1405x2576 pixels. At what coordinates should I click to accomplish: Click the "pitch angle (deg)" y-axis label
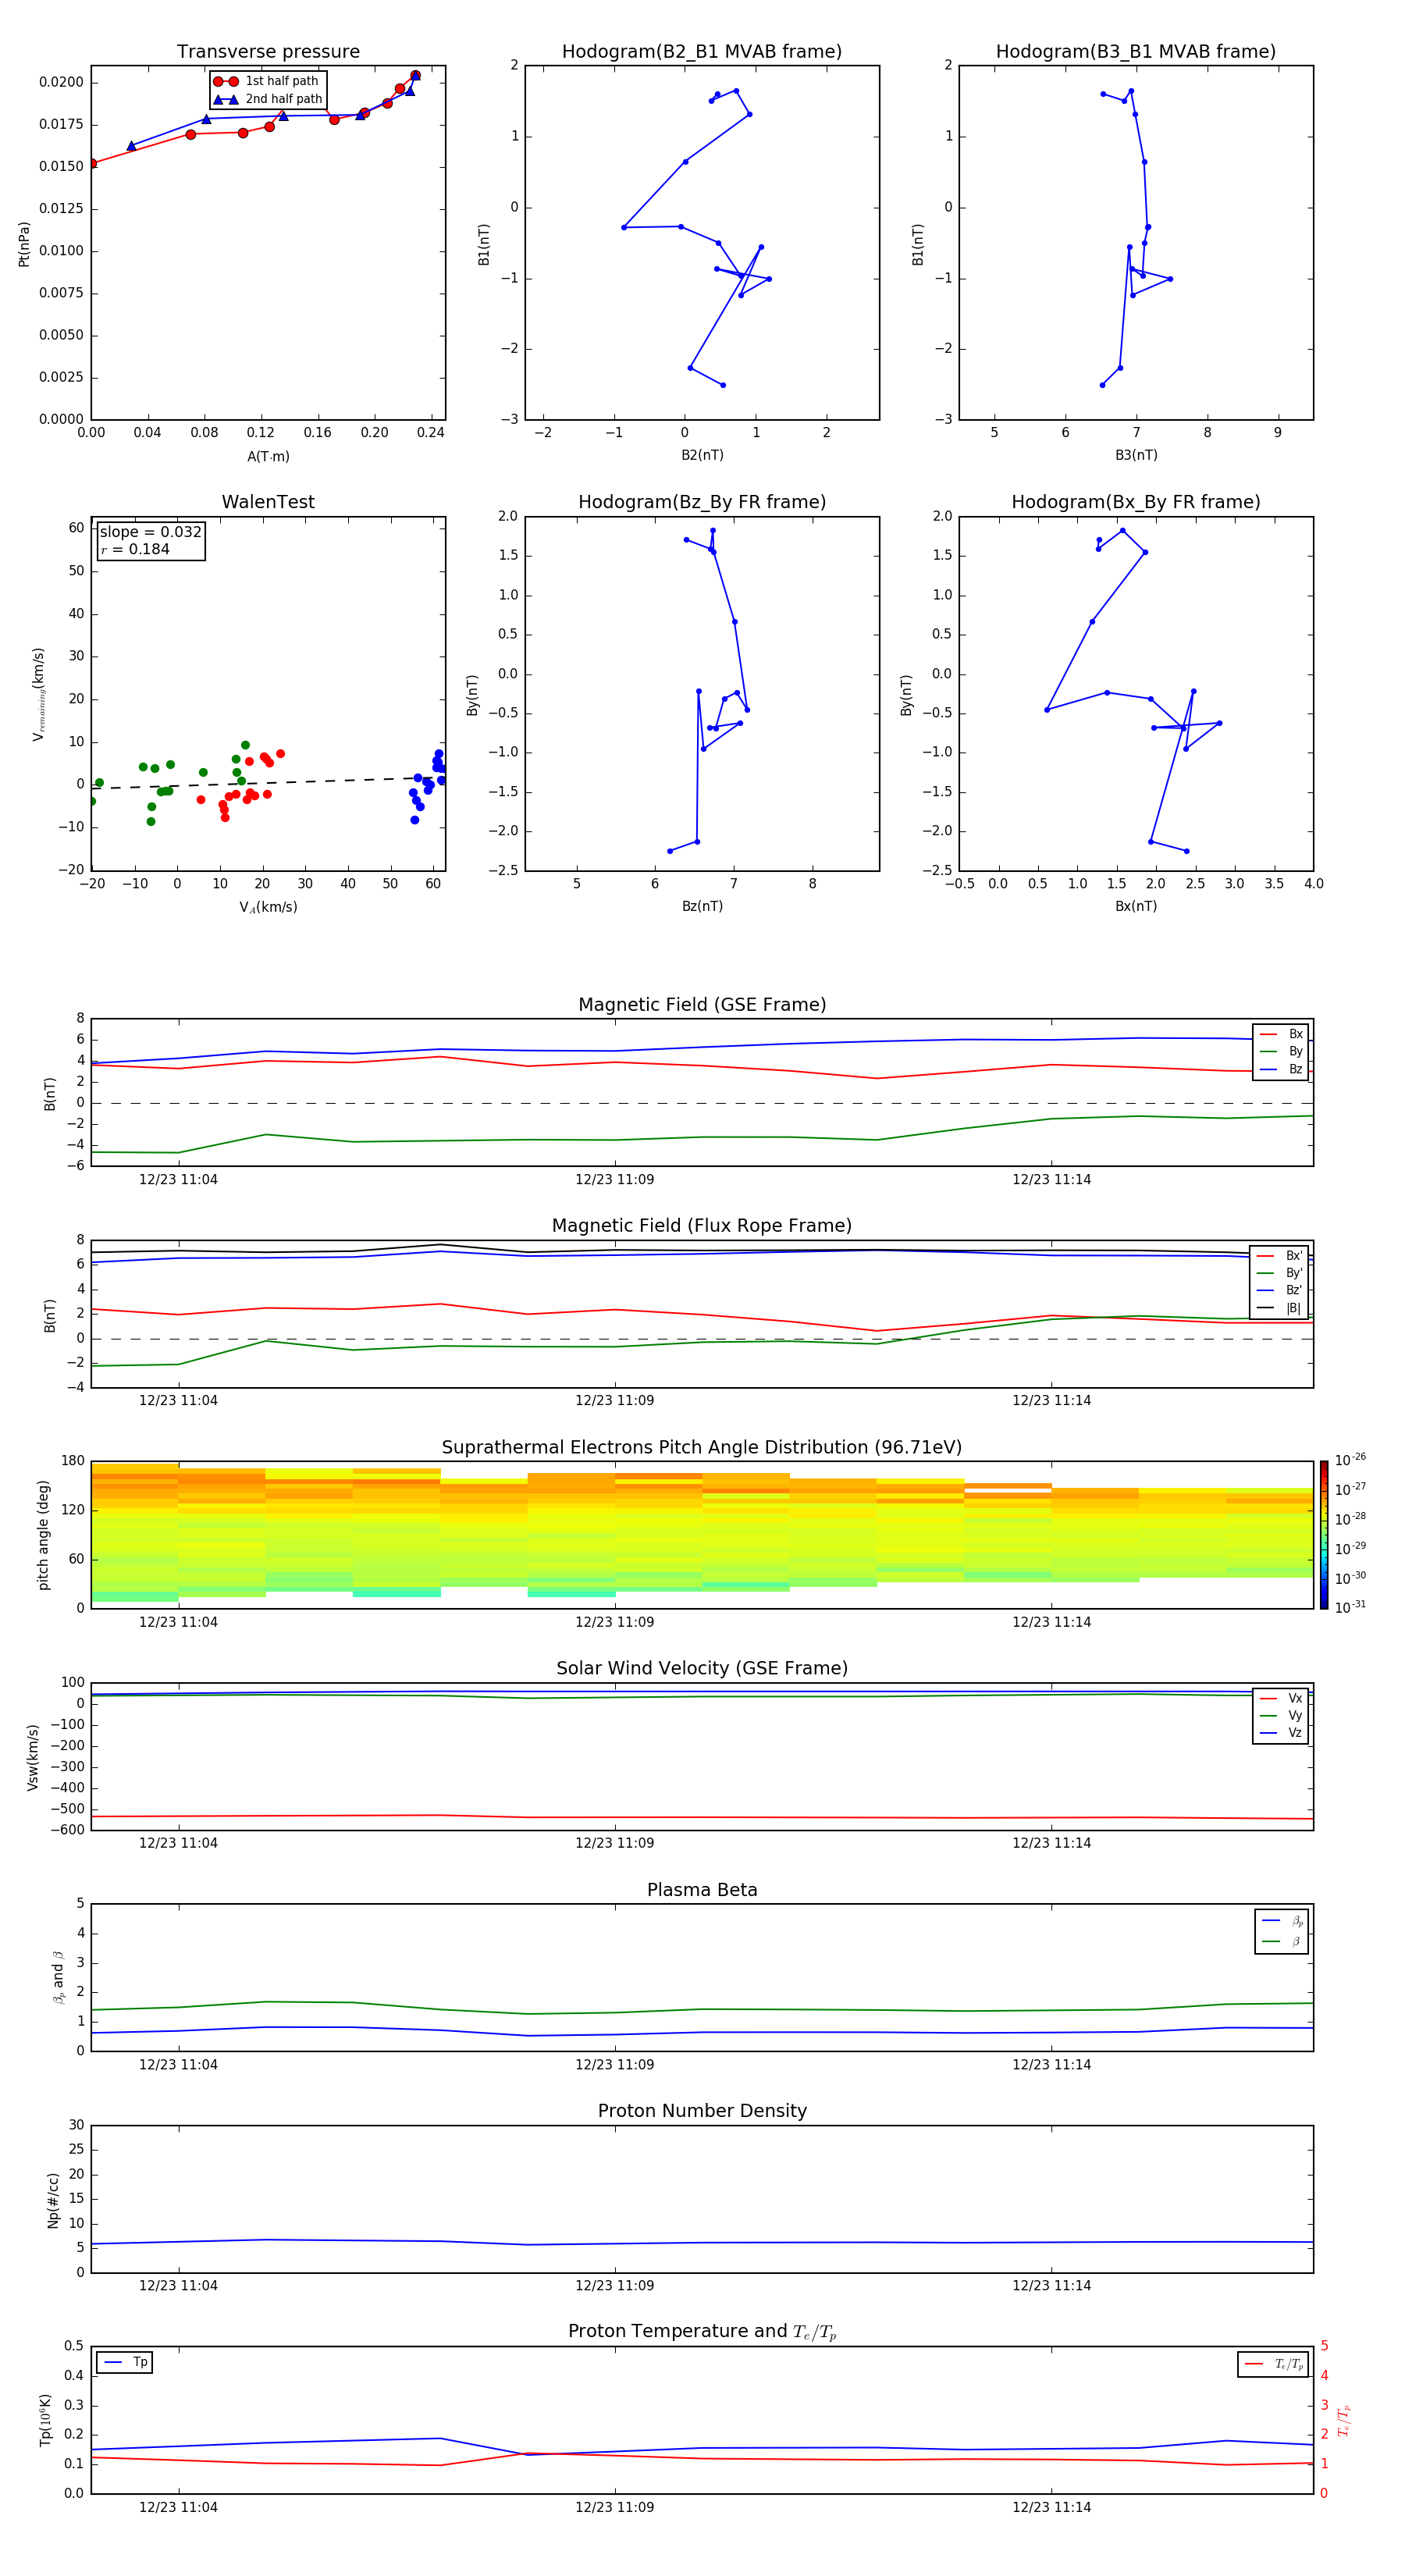43,1535
